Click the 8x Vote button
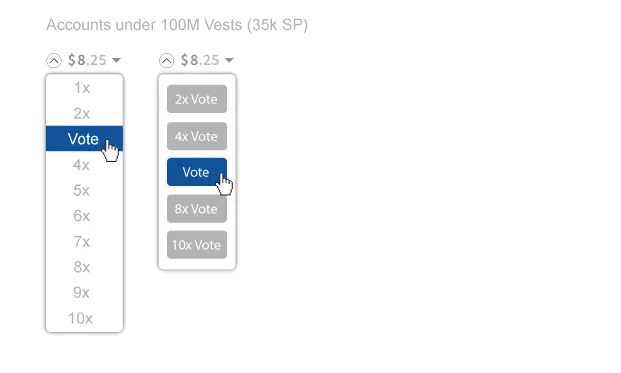This screenshot has height=373, width=621. 197,209
